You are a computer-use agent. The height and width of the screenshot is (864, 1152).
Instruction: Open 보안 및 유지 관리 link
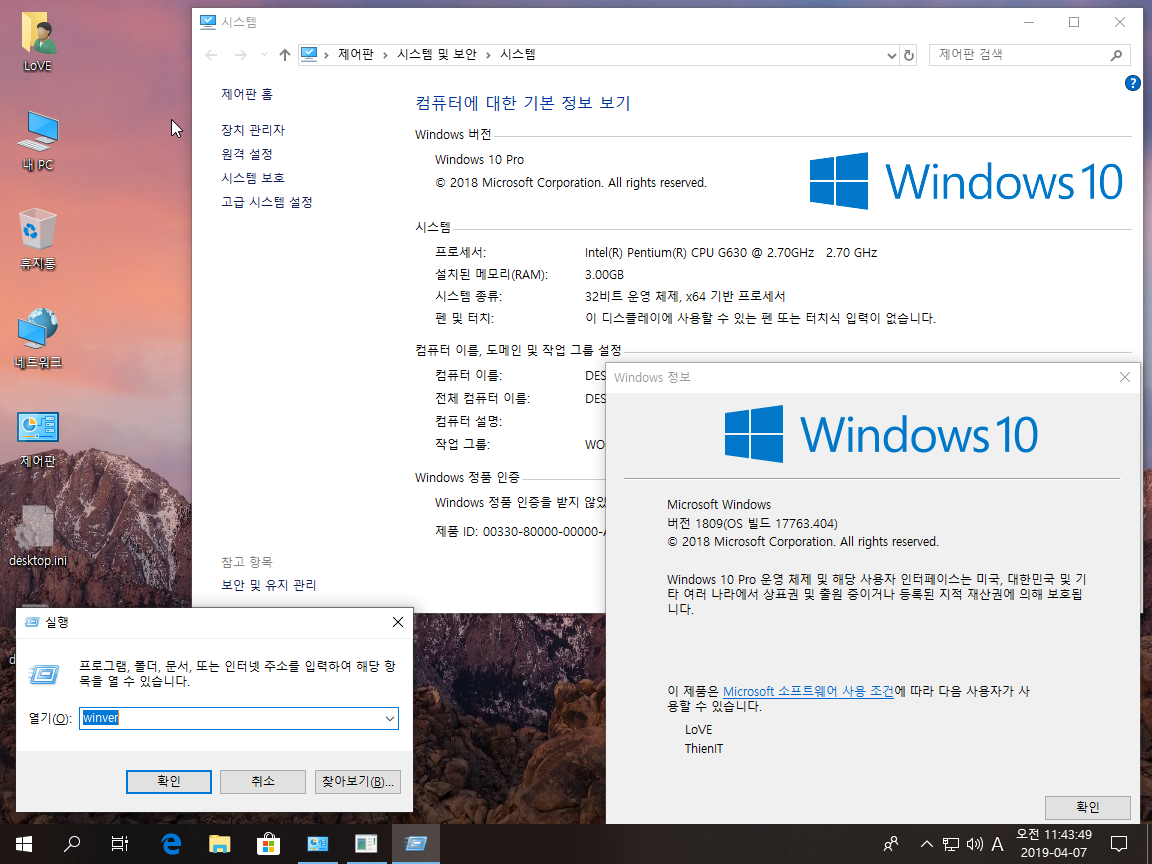pyautogui.click(x=269, y=585)
